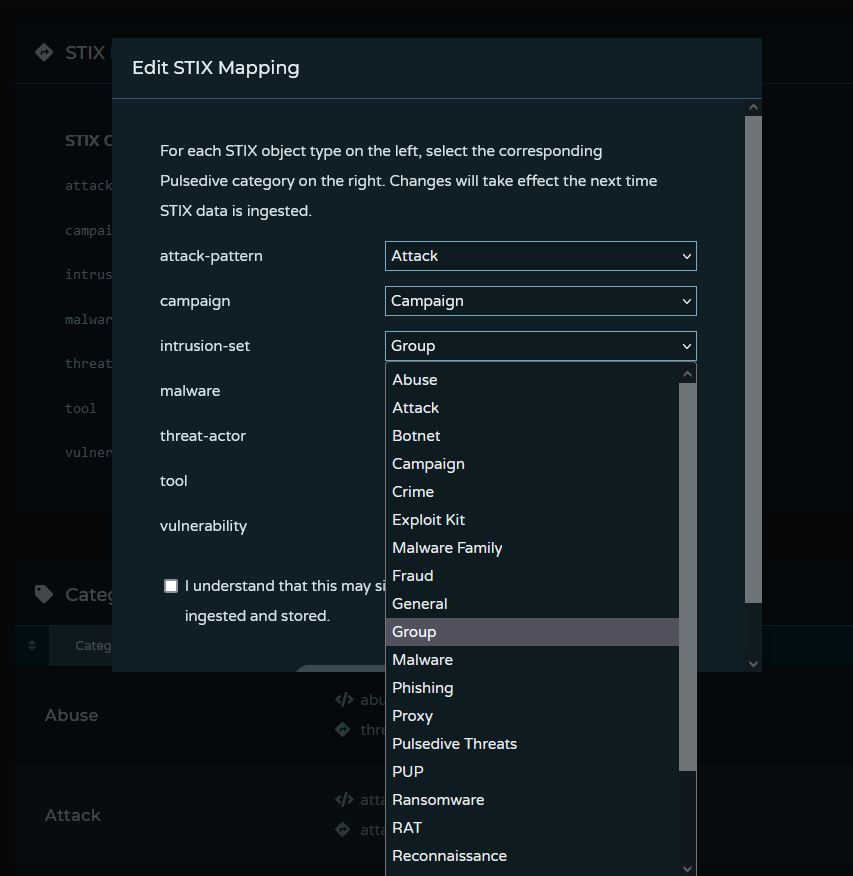Click the dialog's vertical scrollbar thumb

point(754,359)
